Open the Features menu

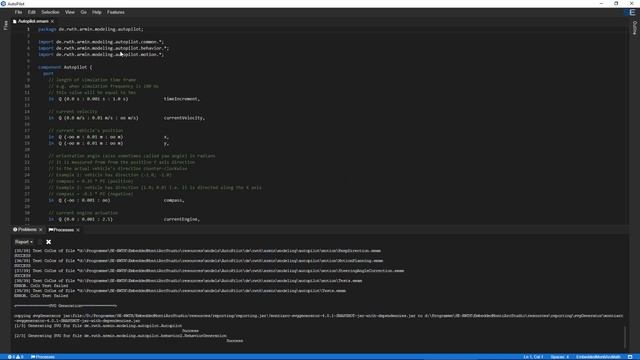click(116, 12)
